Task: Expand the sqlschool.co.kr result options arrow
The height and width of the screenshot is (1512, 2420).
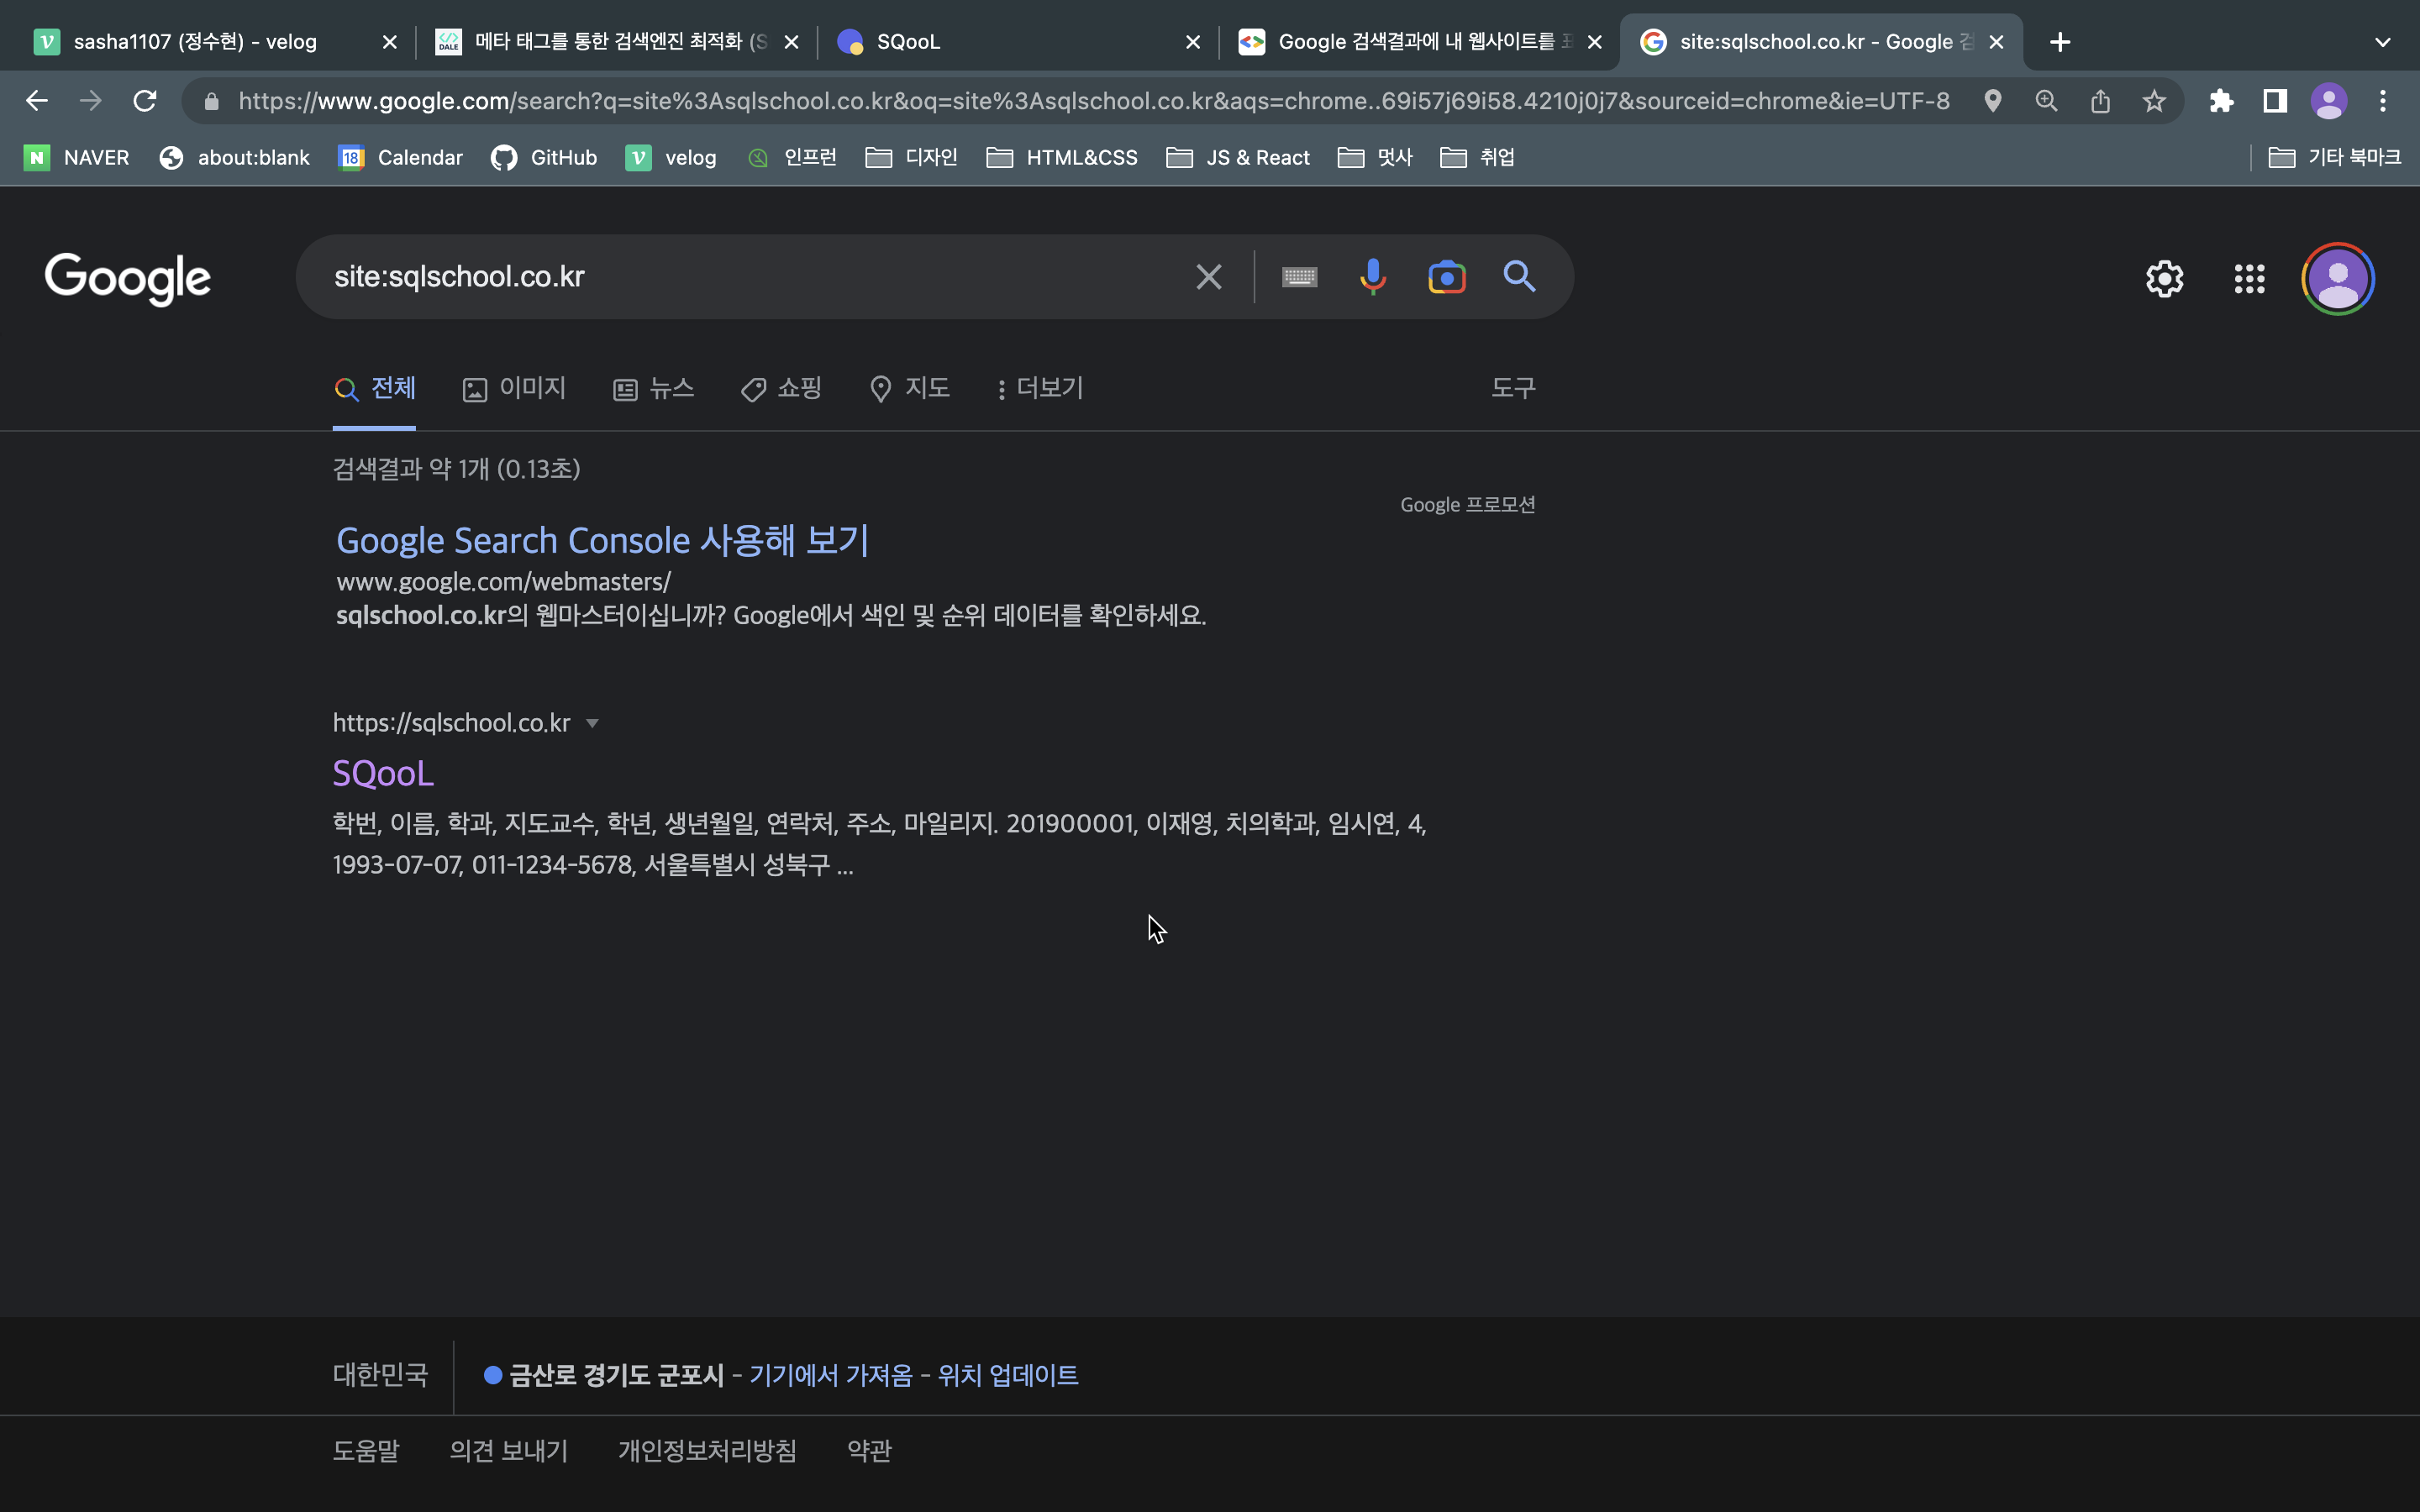Action: [x=592, y=723]
